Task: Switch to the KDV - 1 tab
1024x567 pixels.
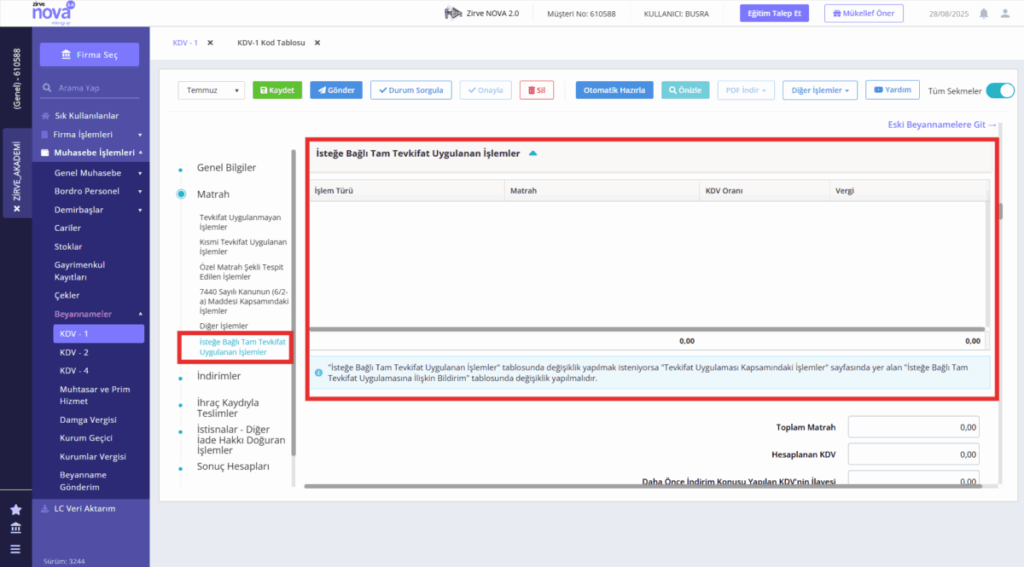Action: 185,42
